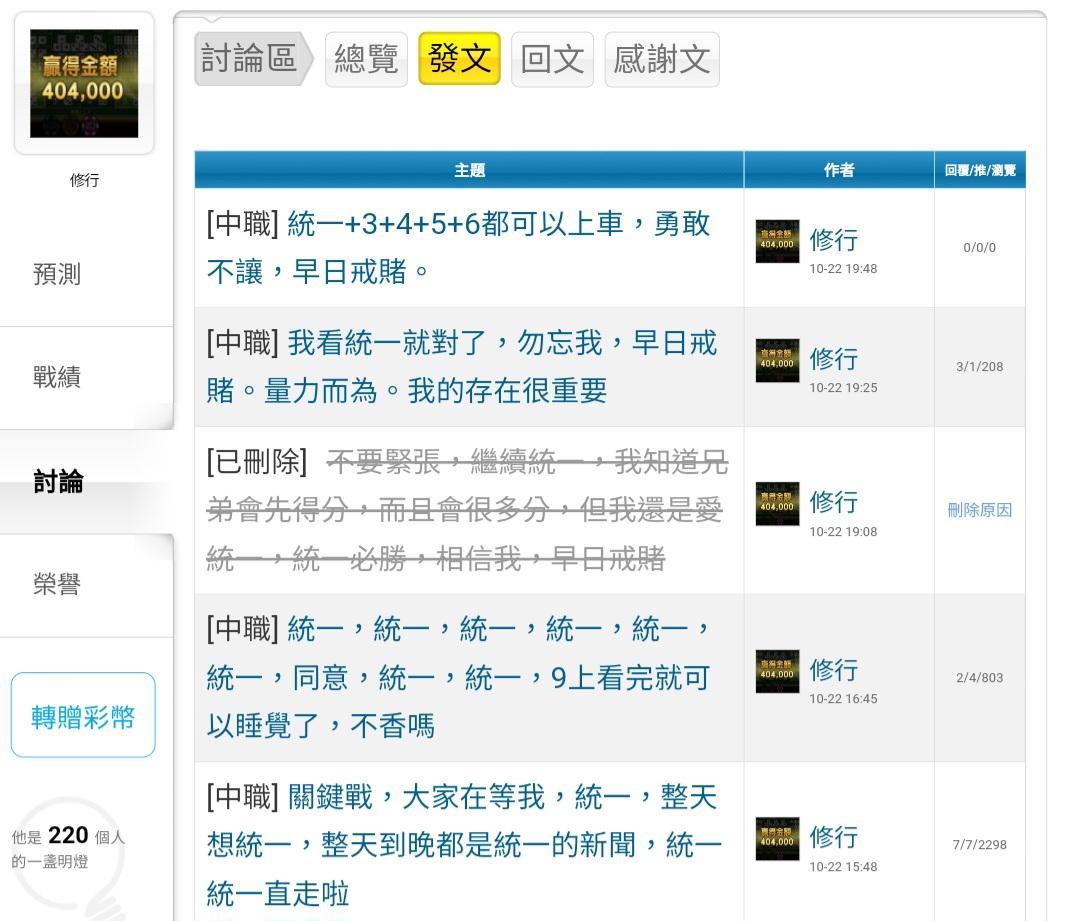The image size is (1080, 921).
Task: Open post 關鍵戰，大家在等我
Action: [464, 845]
